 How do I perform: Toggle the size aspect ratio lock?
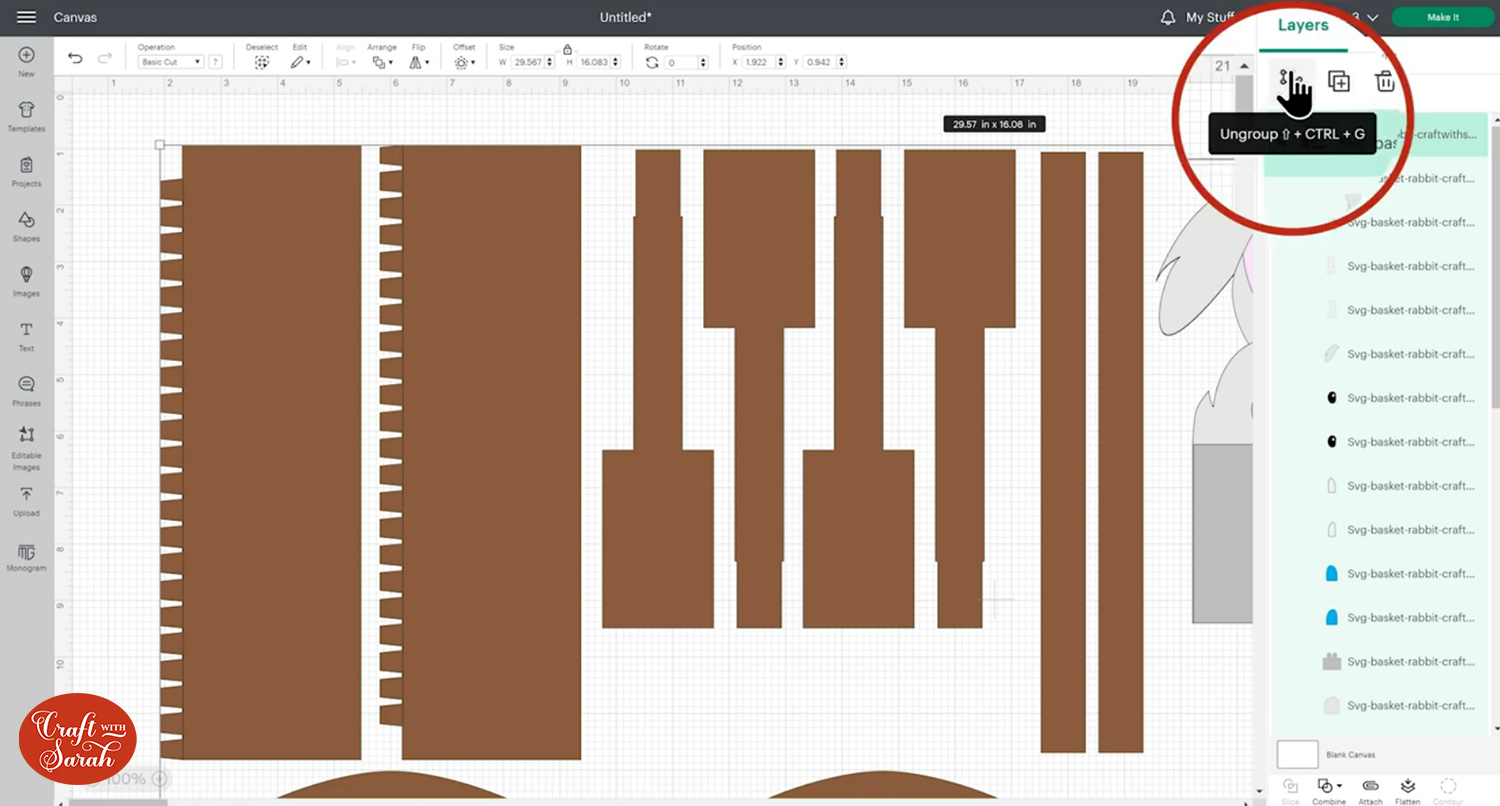click(x=567, y=48)
